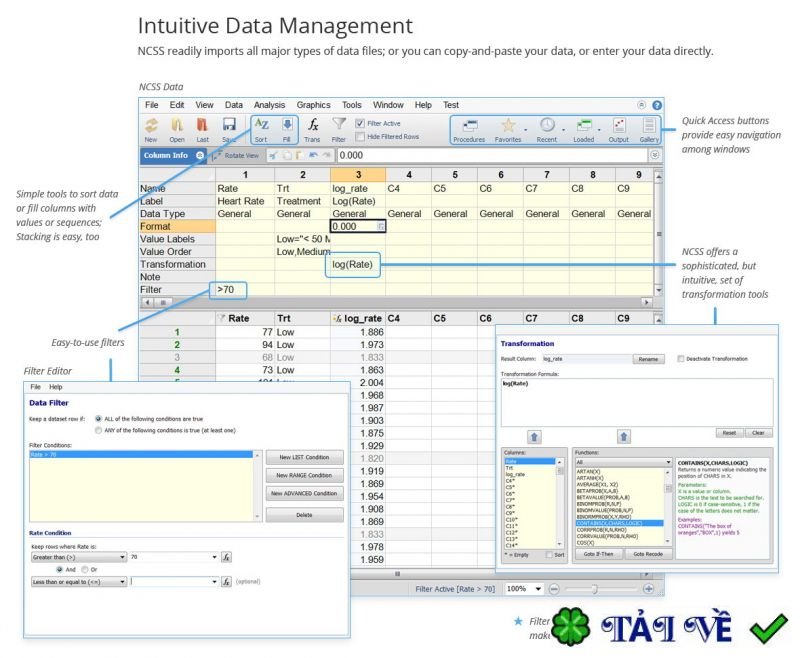This screenshot has width=800, height=658.
Task: Select ANY of the following conditions radio
Action: [x=98, y=431]
